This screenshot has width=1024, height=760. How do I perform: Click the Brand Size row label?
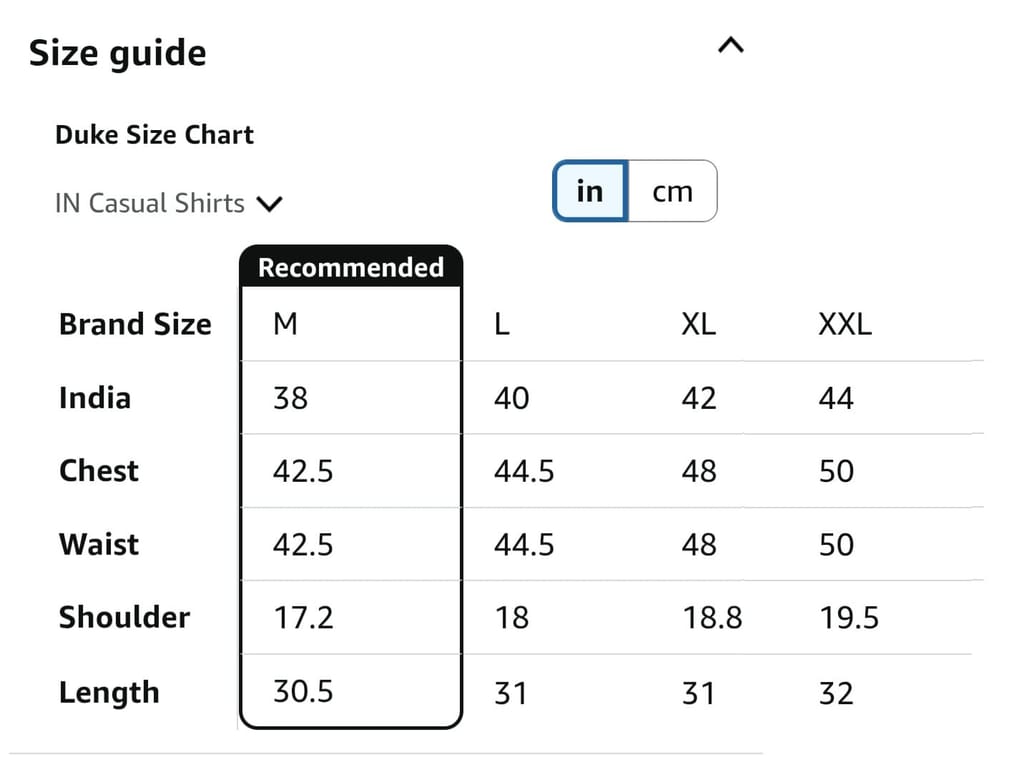pos(135,324)
